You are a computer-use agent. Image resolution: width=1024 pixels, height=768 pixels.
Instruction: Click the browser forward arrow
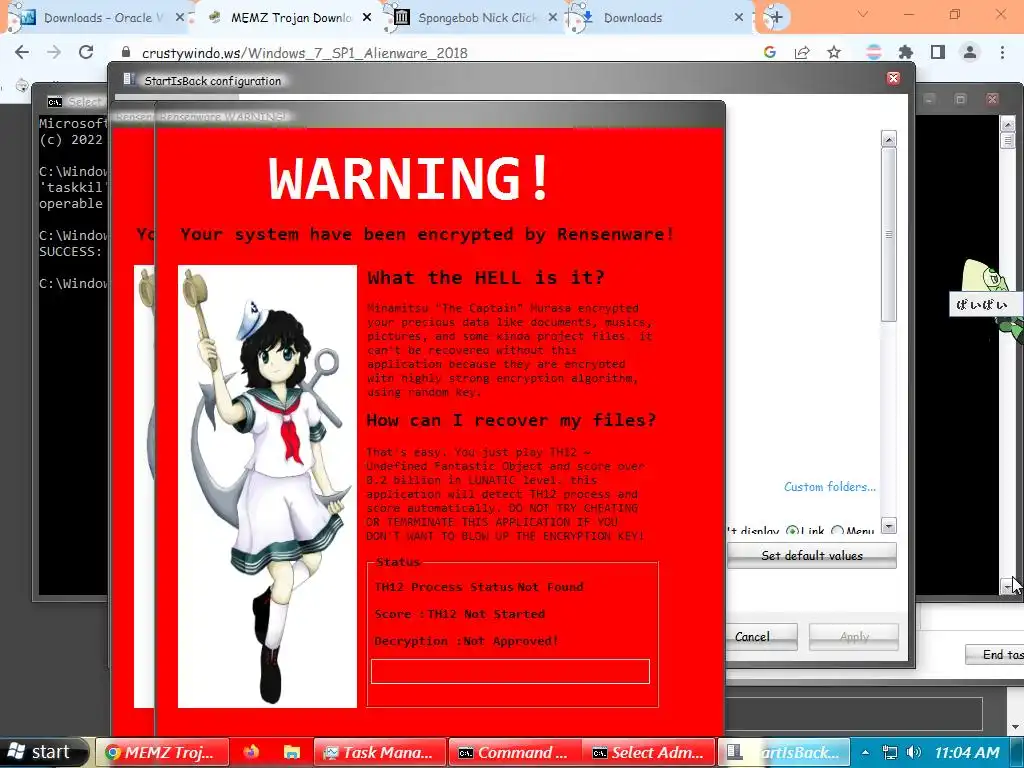54,52
